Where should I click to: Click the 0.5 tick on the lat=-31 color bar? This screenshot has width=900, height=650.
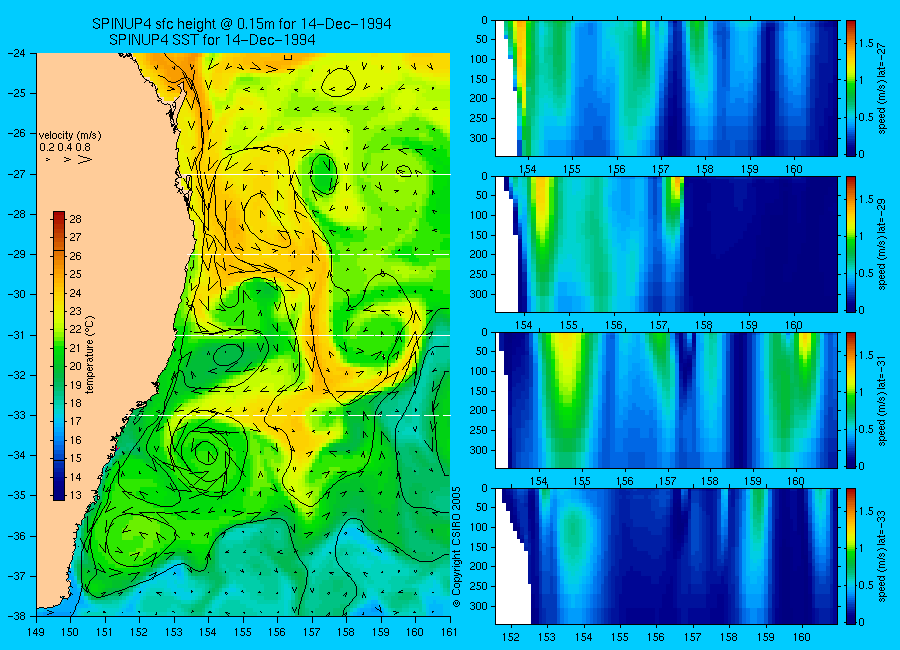(x=866, y=429)
